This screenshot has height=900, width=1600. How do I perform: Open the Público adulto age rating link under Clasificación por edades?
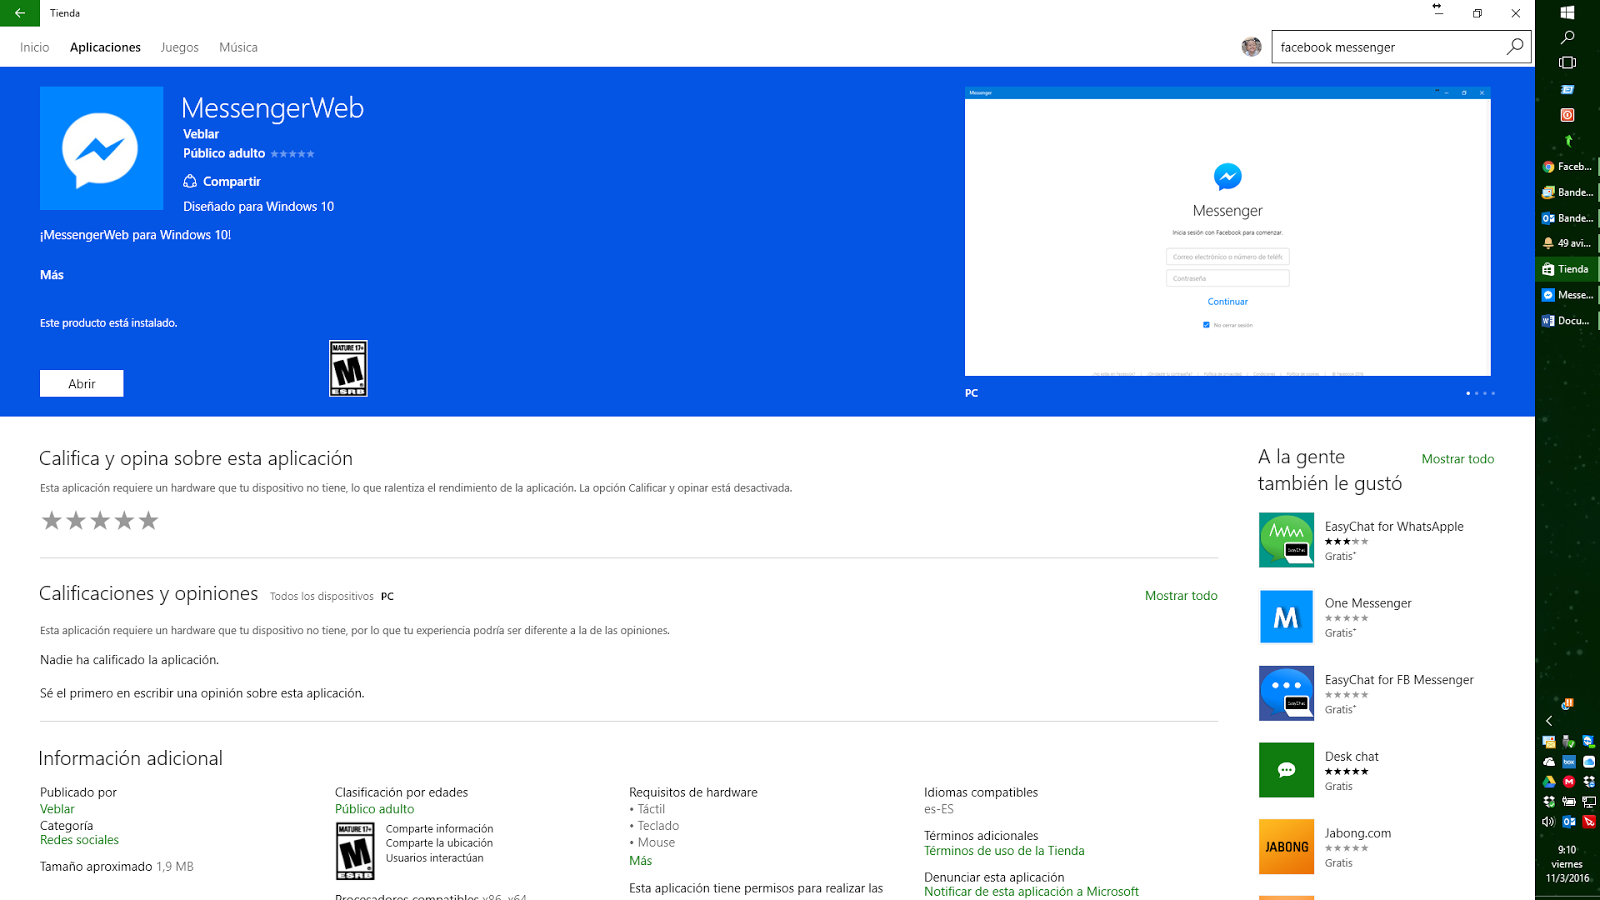coord(374,809)
